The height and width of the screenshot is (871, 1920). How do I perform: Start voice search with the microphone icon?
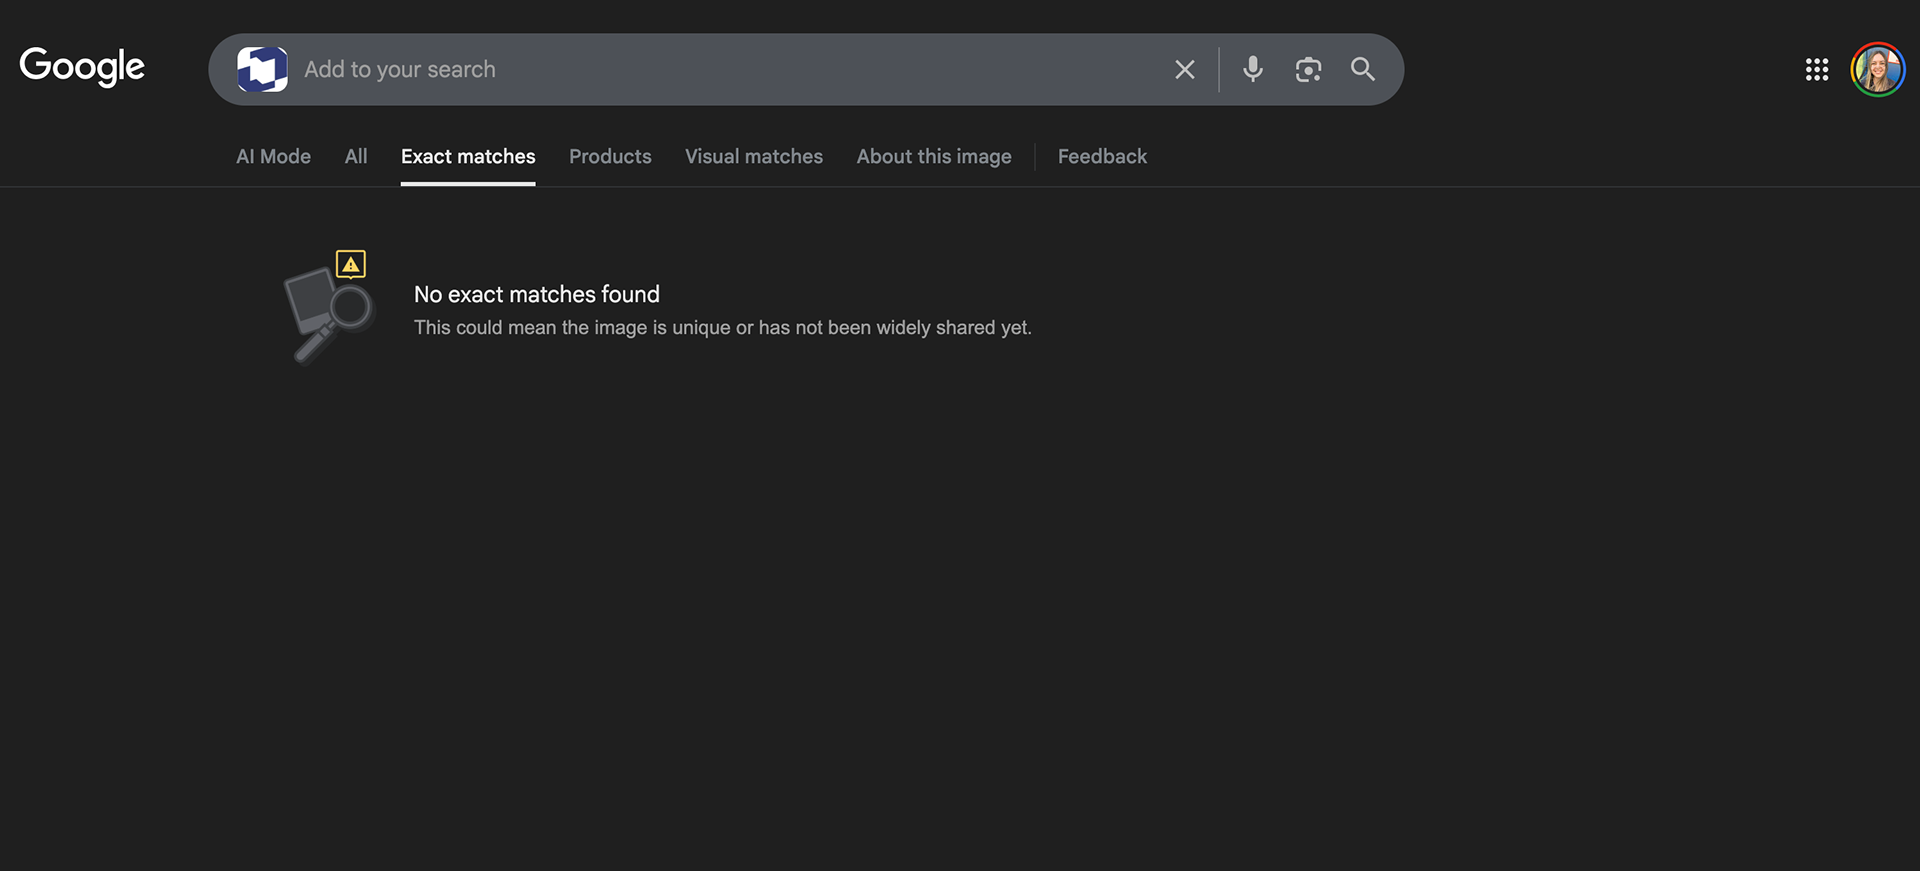point(1252,69)
